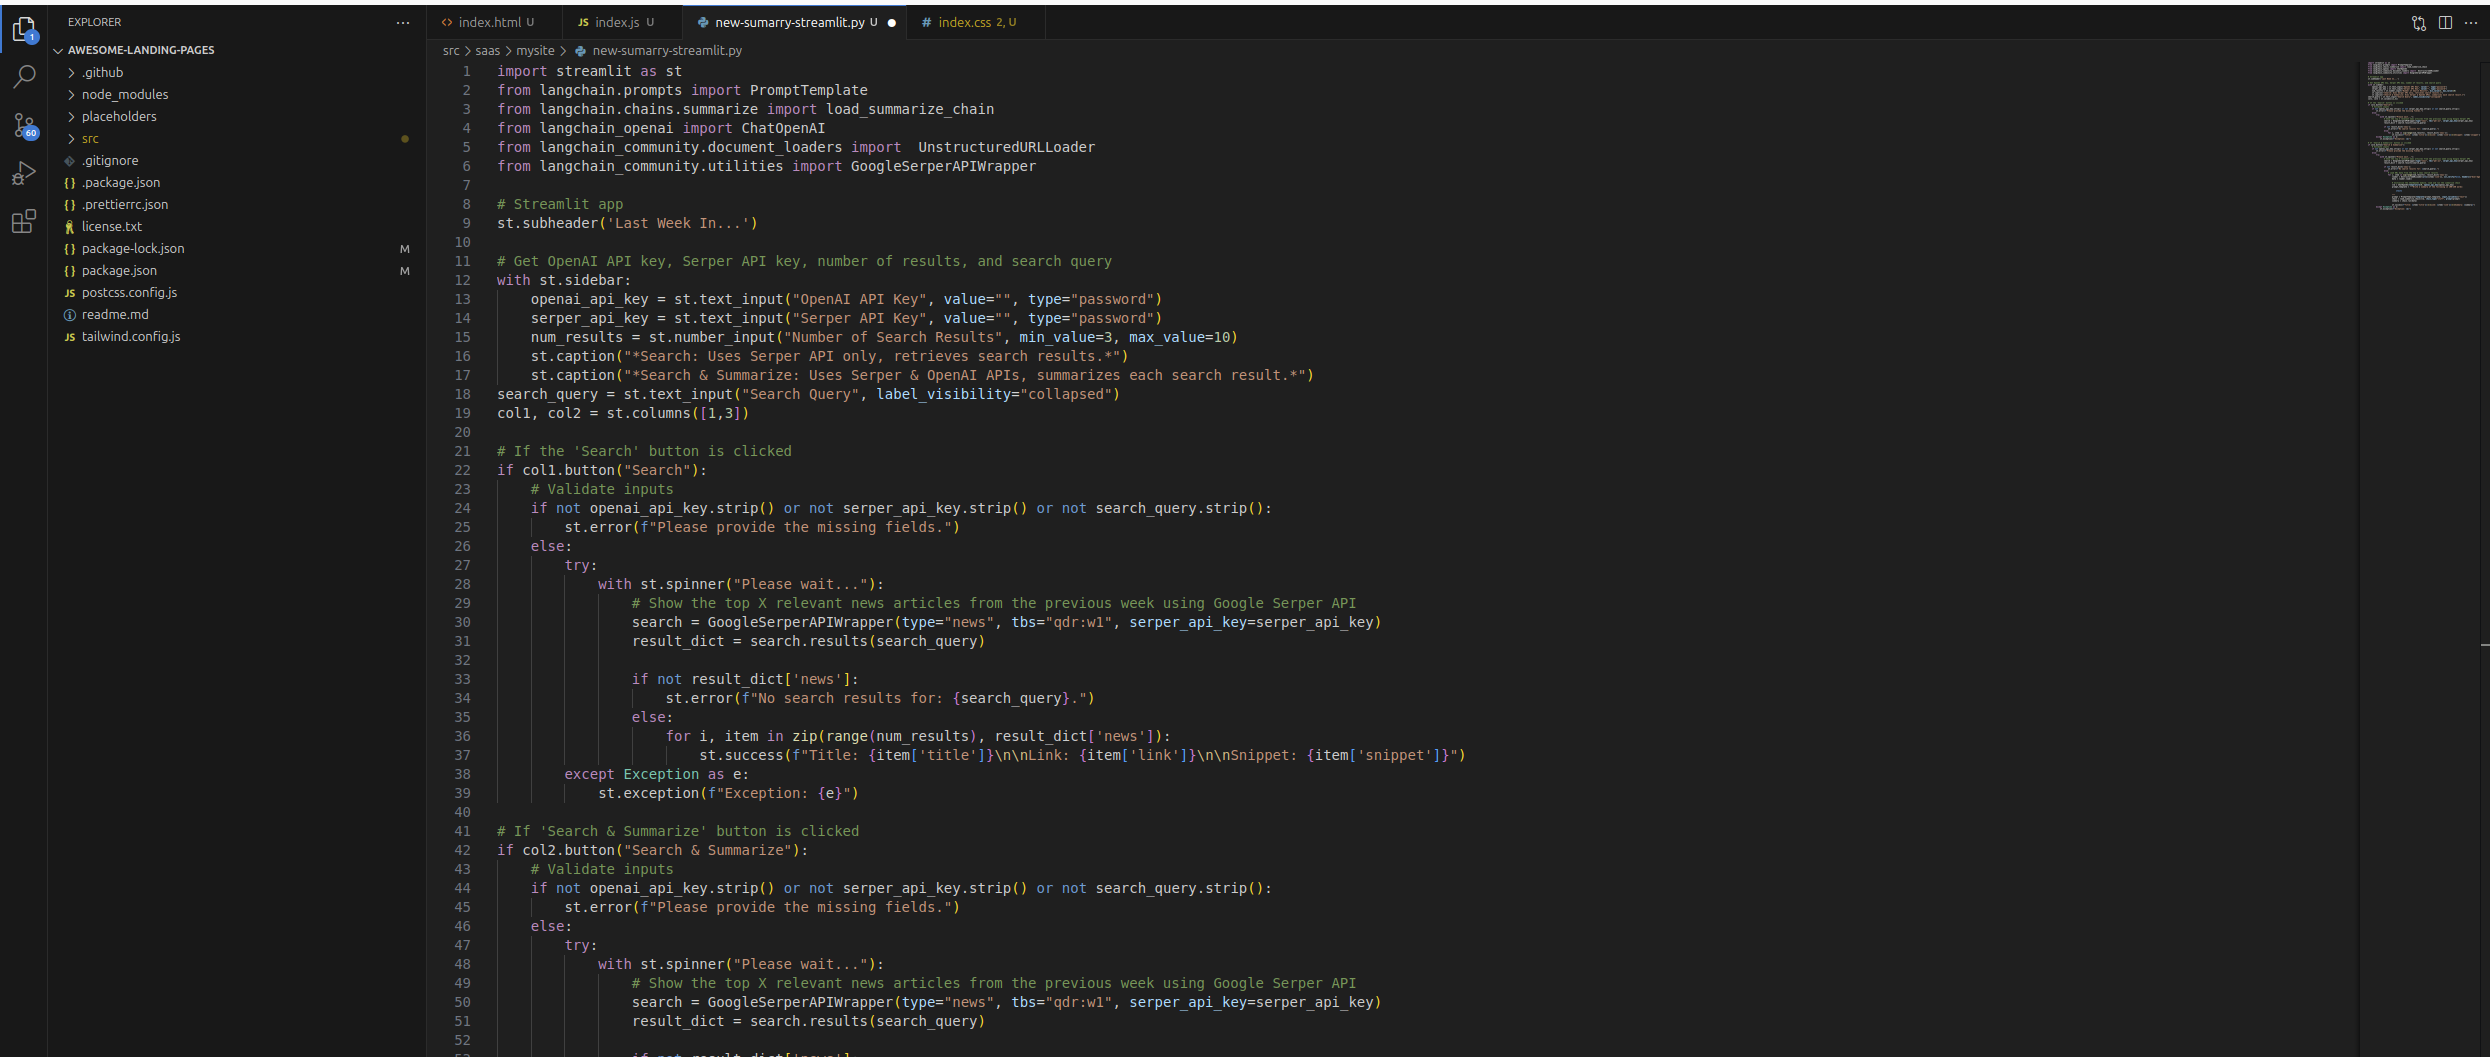Screen dimensions: 2490x1057
Task: Open the Extensions view icon
Action: pyautogui.click(x=24, y=222)
